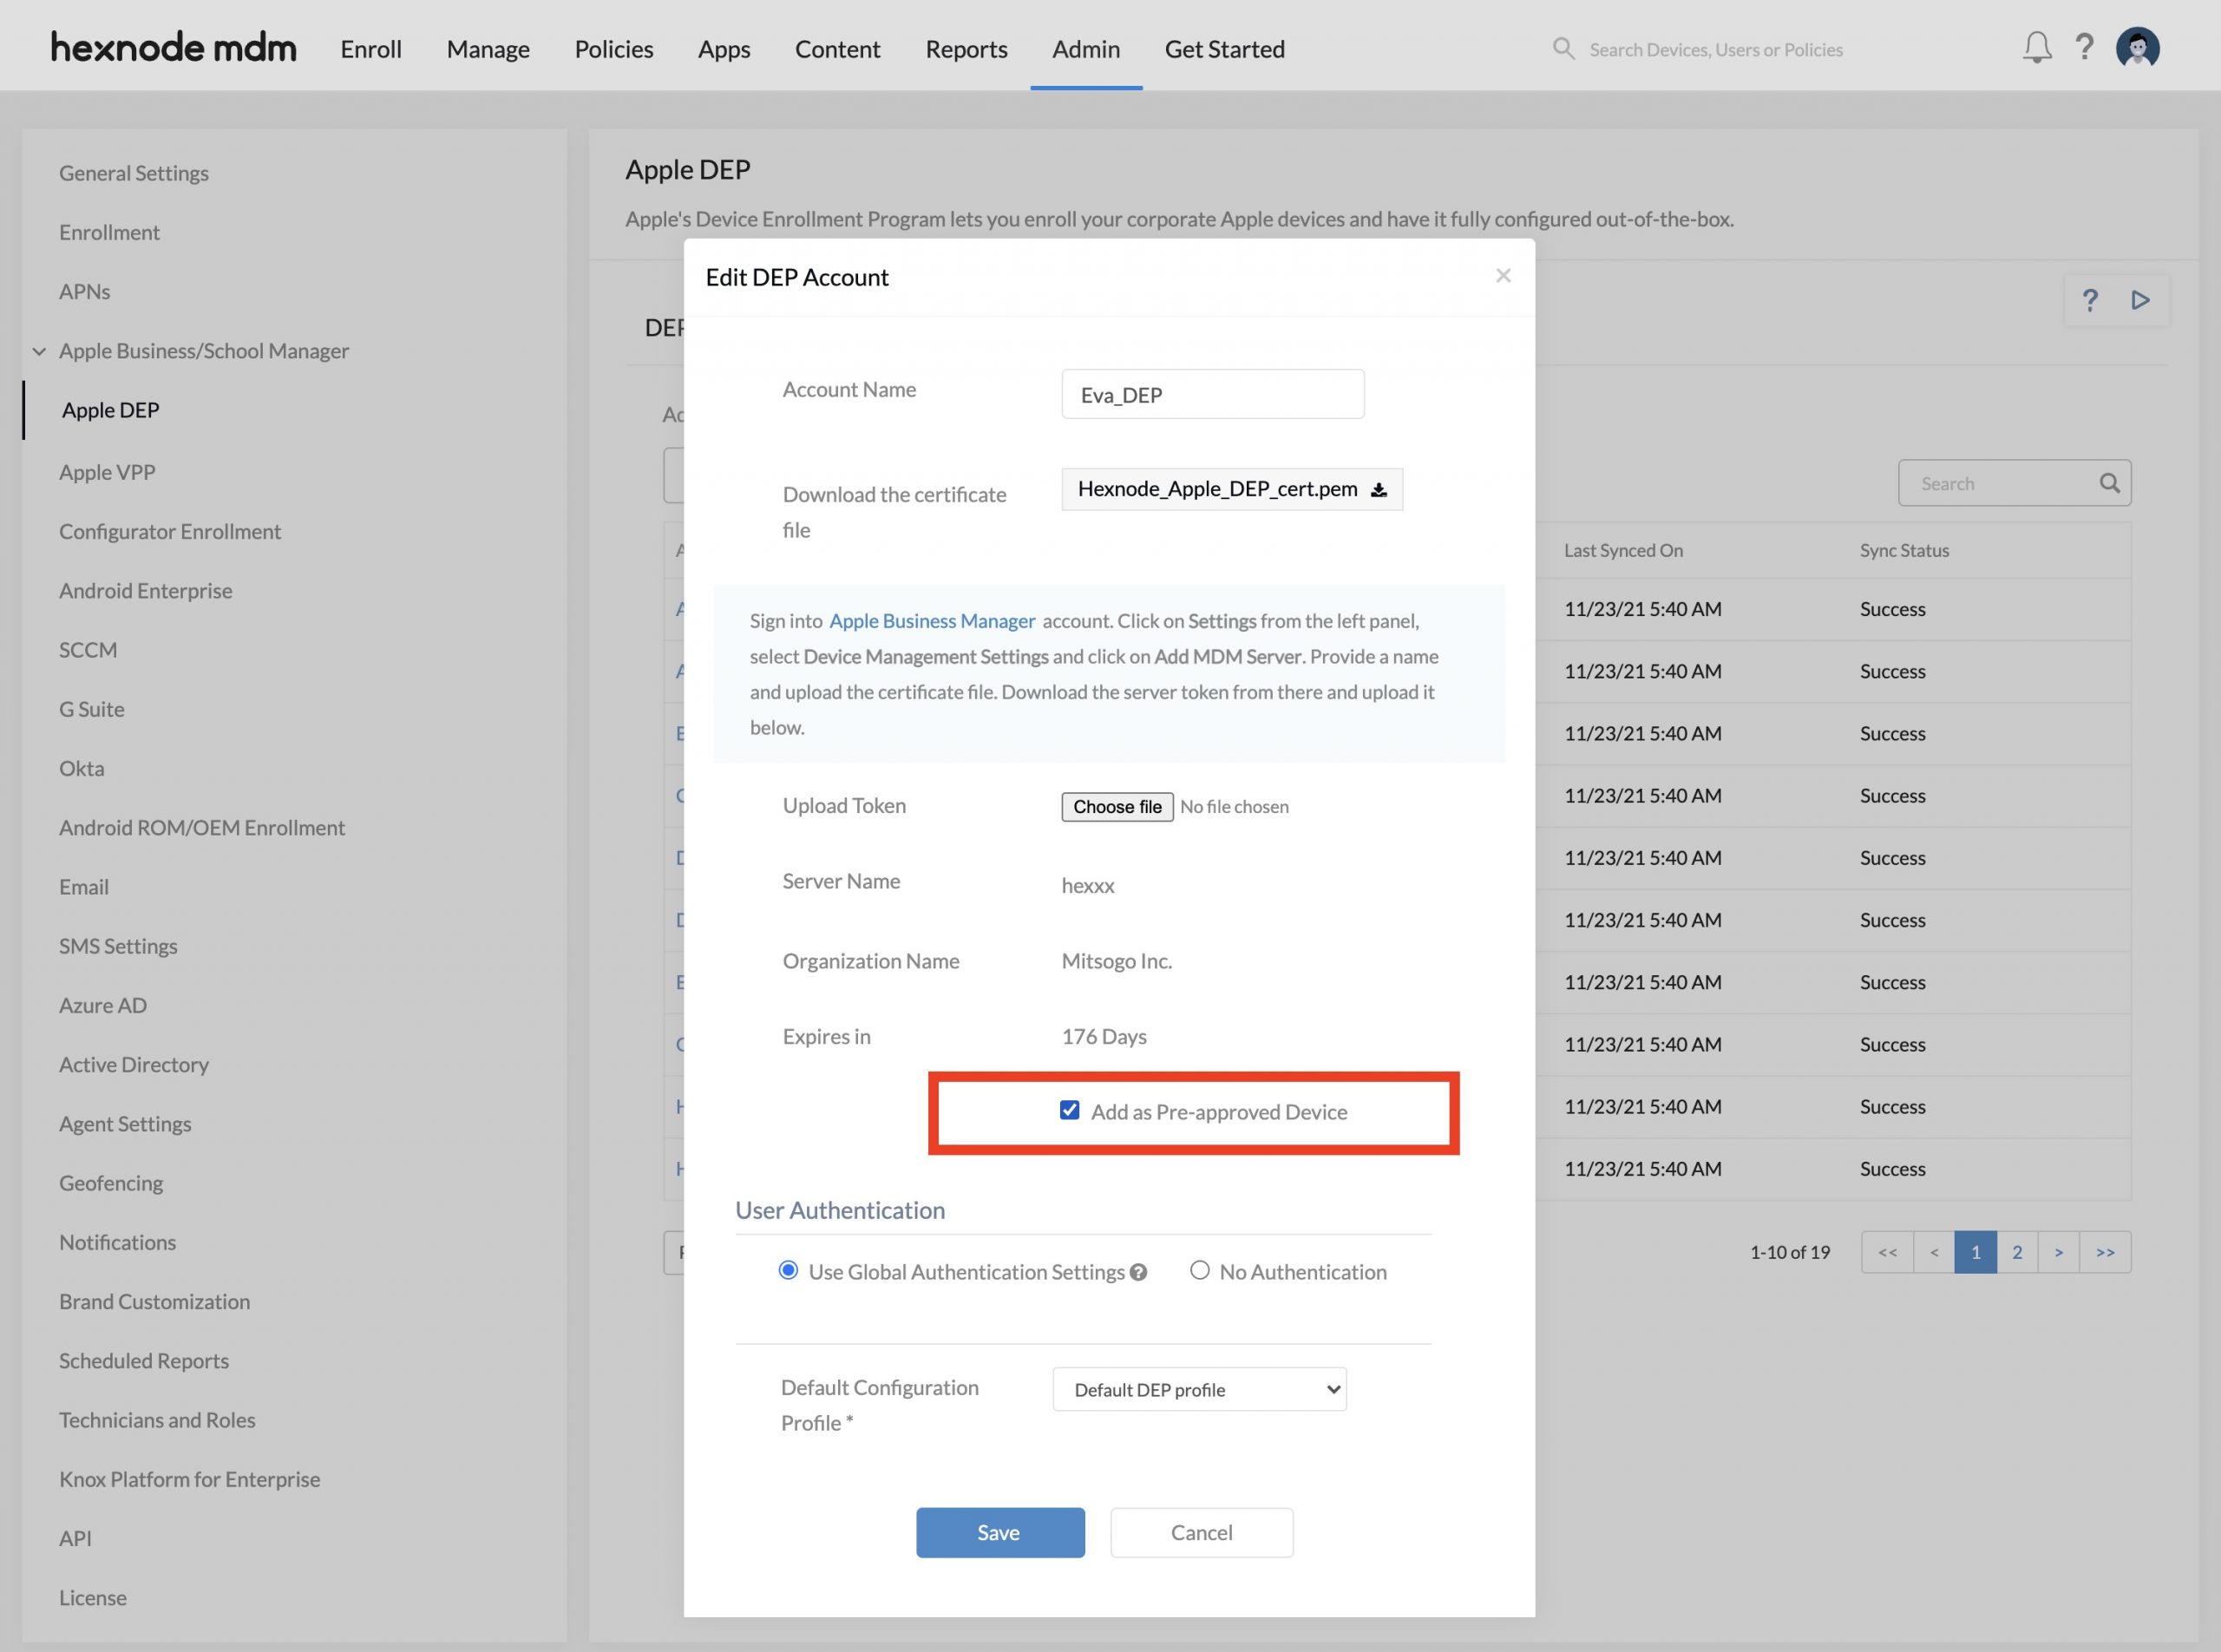Switch to the Content tab
2221x1652 pixels.
click(837, 49)
